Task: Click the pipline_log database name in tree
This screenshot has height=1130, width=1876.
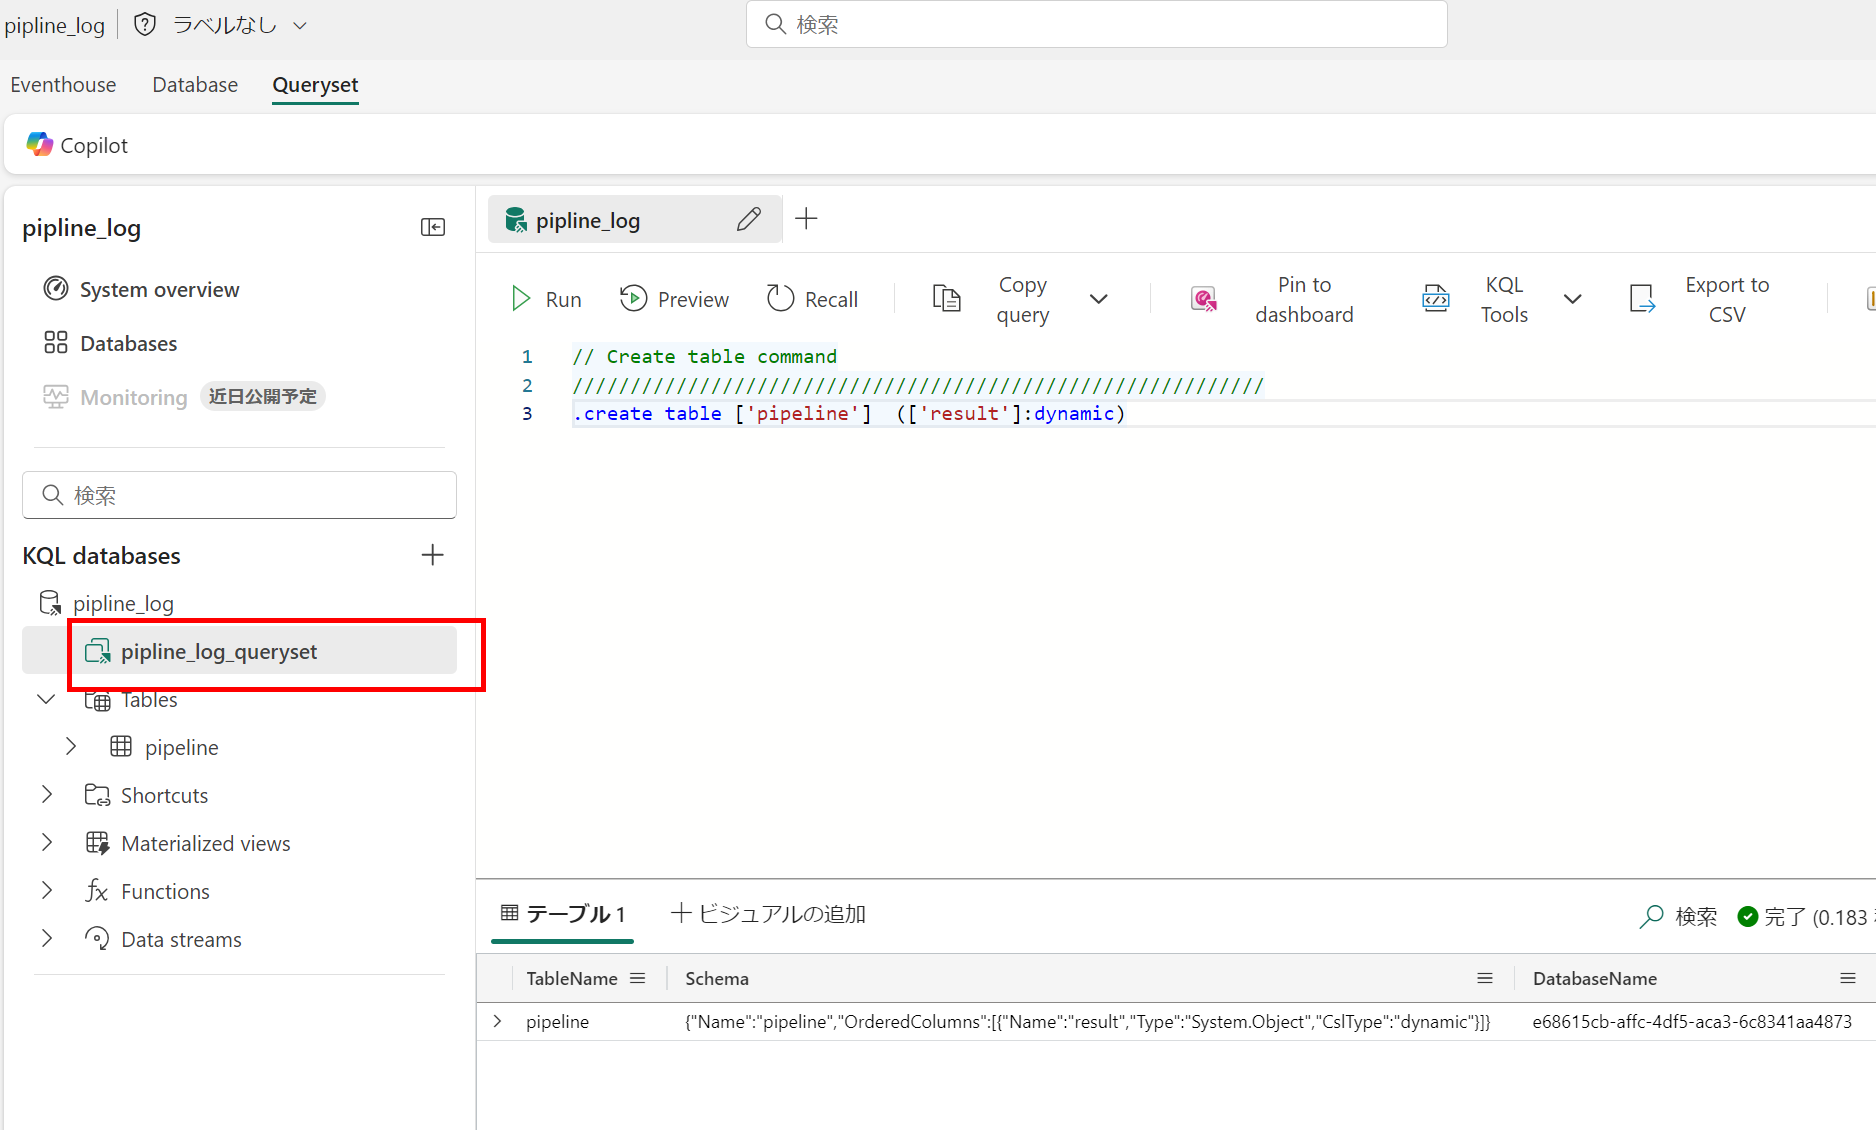Action: (123, 603)
